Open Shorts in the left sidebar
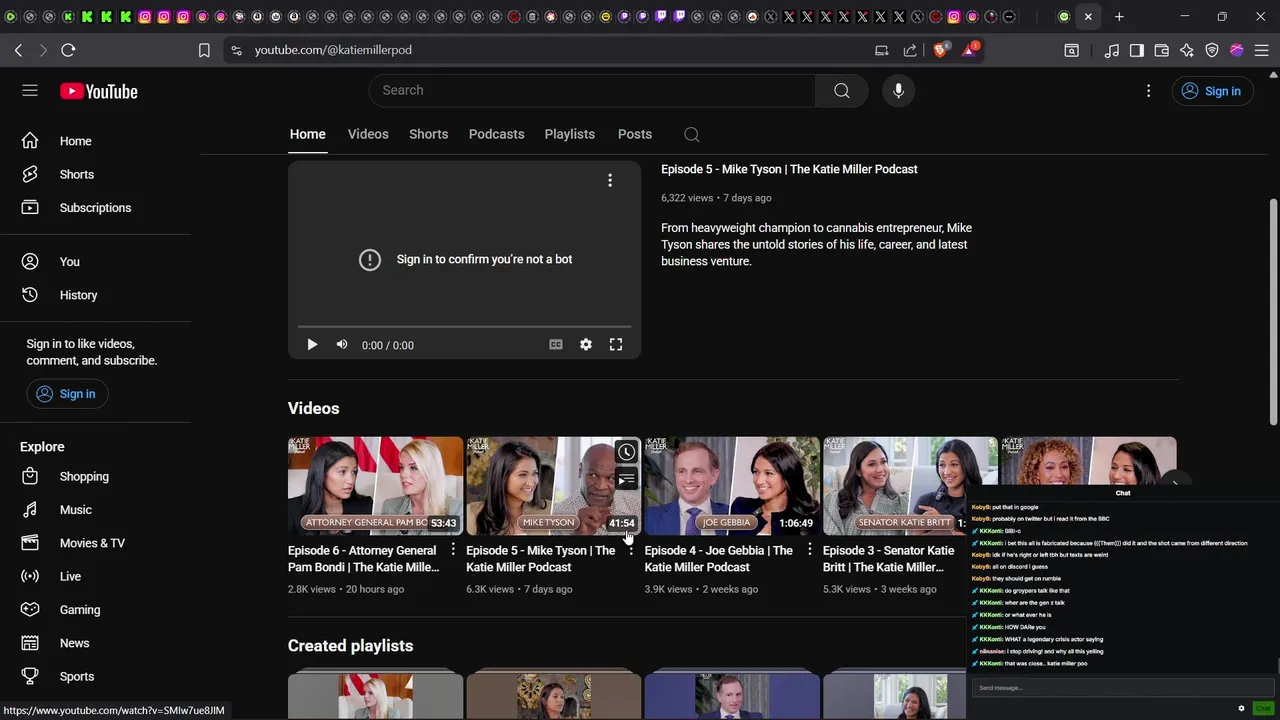Image resolution: width=1280 pixels, height=720 pixels. [x=95, y=174]
